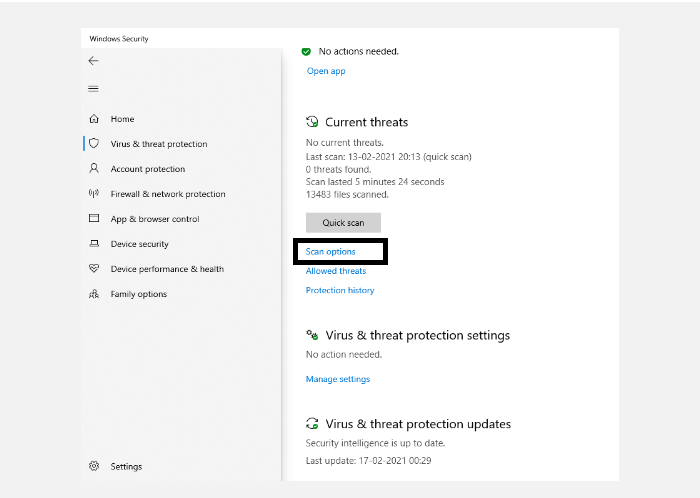The width and height of the screenshot is (700, 498).
Task: Click 'No current threats.' text
Action: click(x=345, y=143)
